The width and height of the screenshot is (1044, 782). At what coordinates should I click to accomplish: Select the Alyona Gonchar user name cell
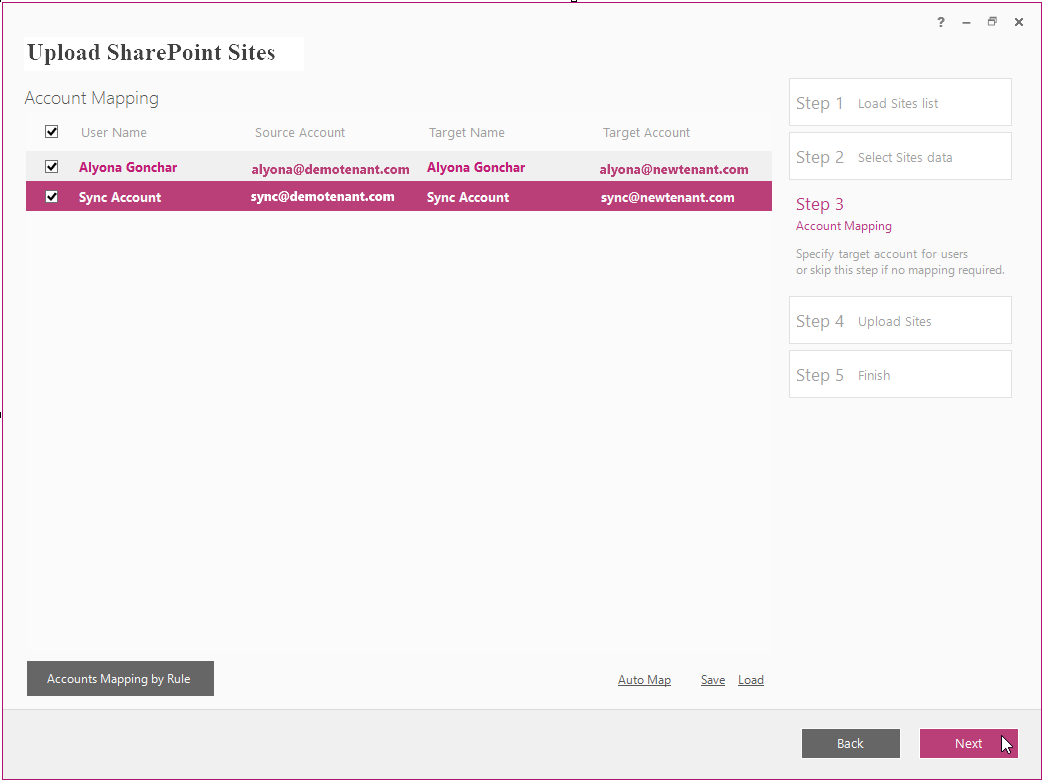point(128,167)
